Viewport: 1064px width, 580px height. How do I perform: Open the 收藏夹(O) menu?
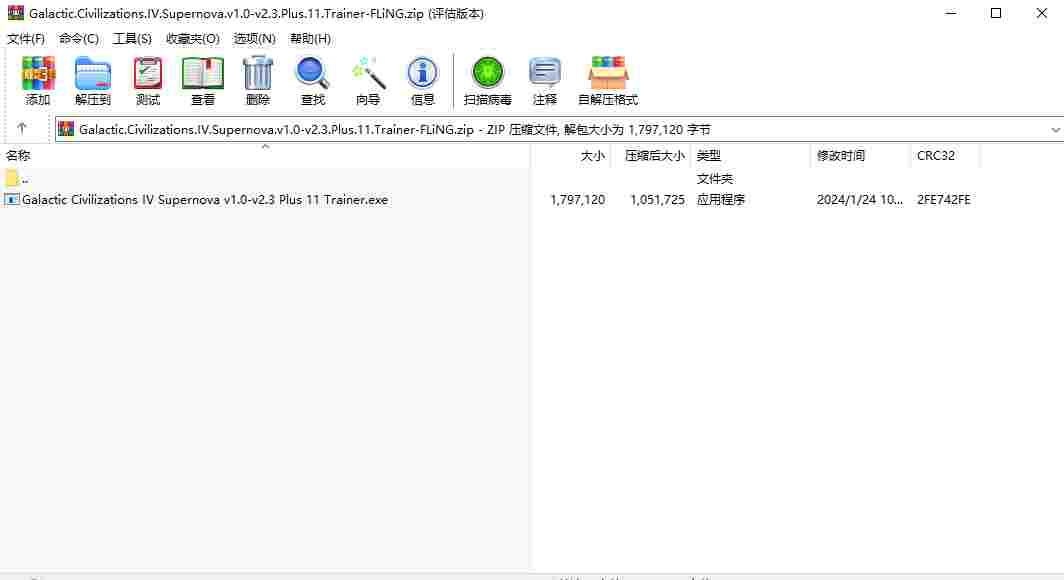193,39
